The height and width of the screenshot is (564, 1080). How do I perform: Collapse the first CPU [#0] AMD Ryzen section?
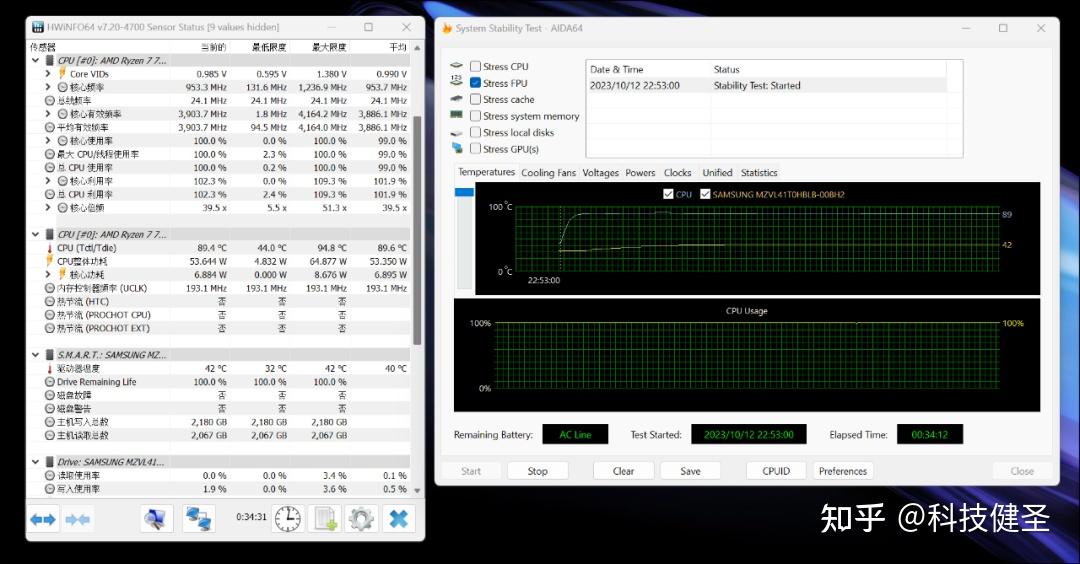[x=36, y=61]
